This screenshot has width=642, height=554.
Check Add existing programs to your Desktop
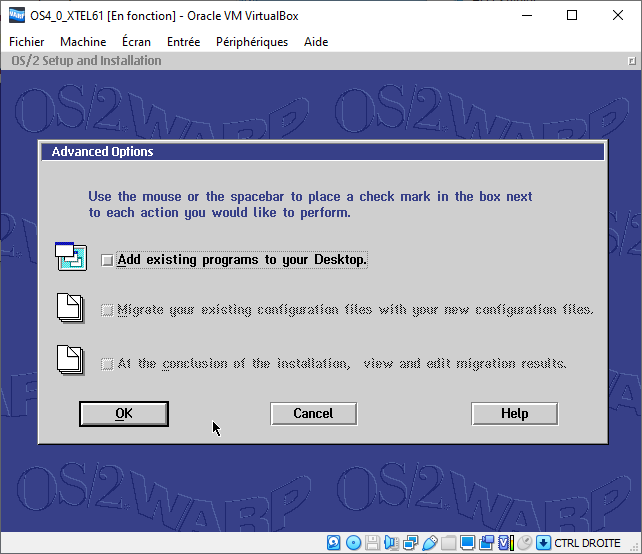[107, 260]
